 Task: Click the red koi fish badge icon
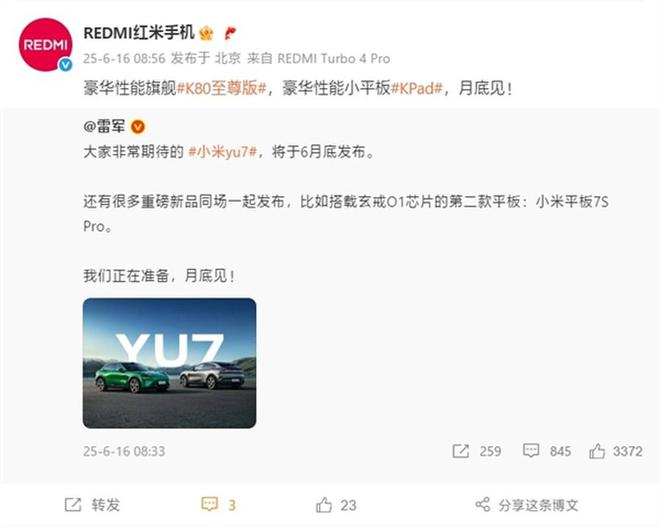click(x=230, y=33)
